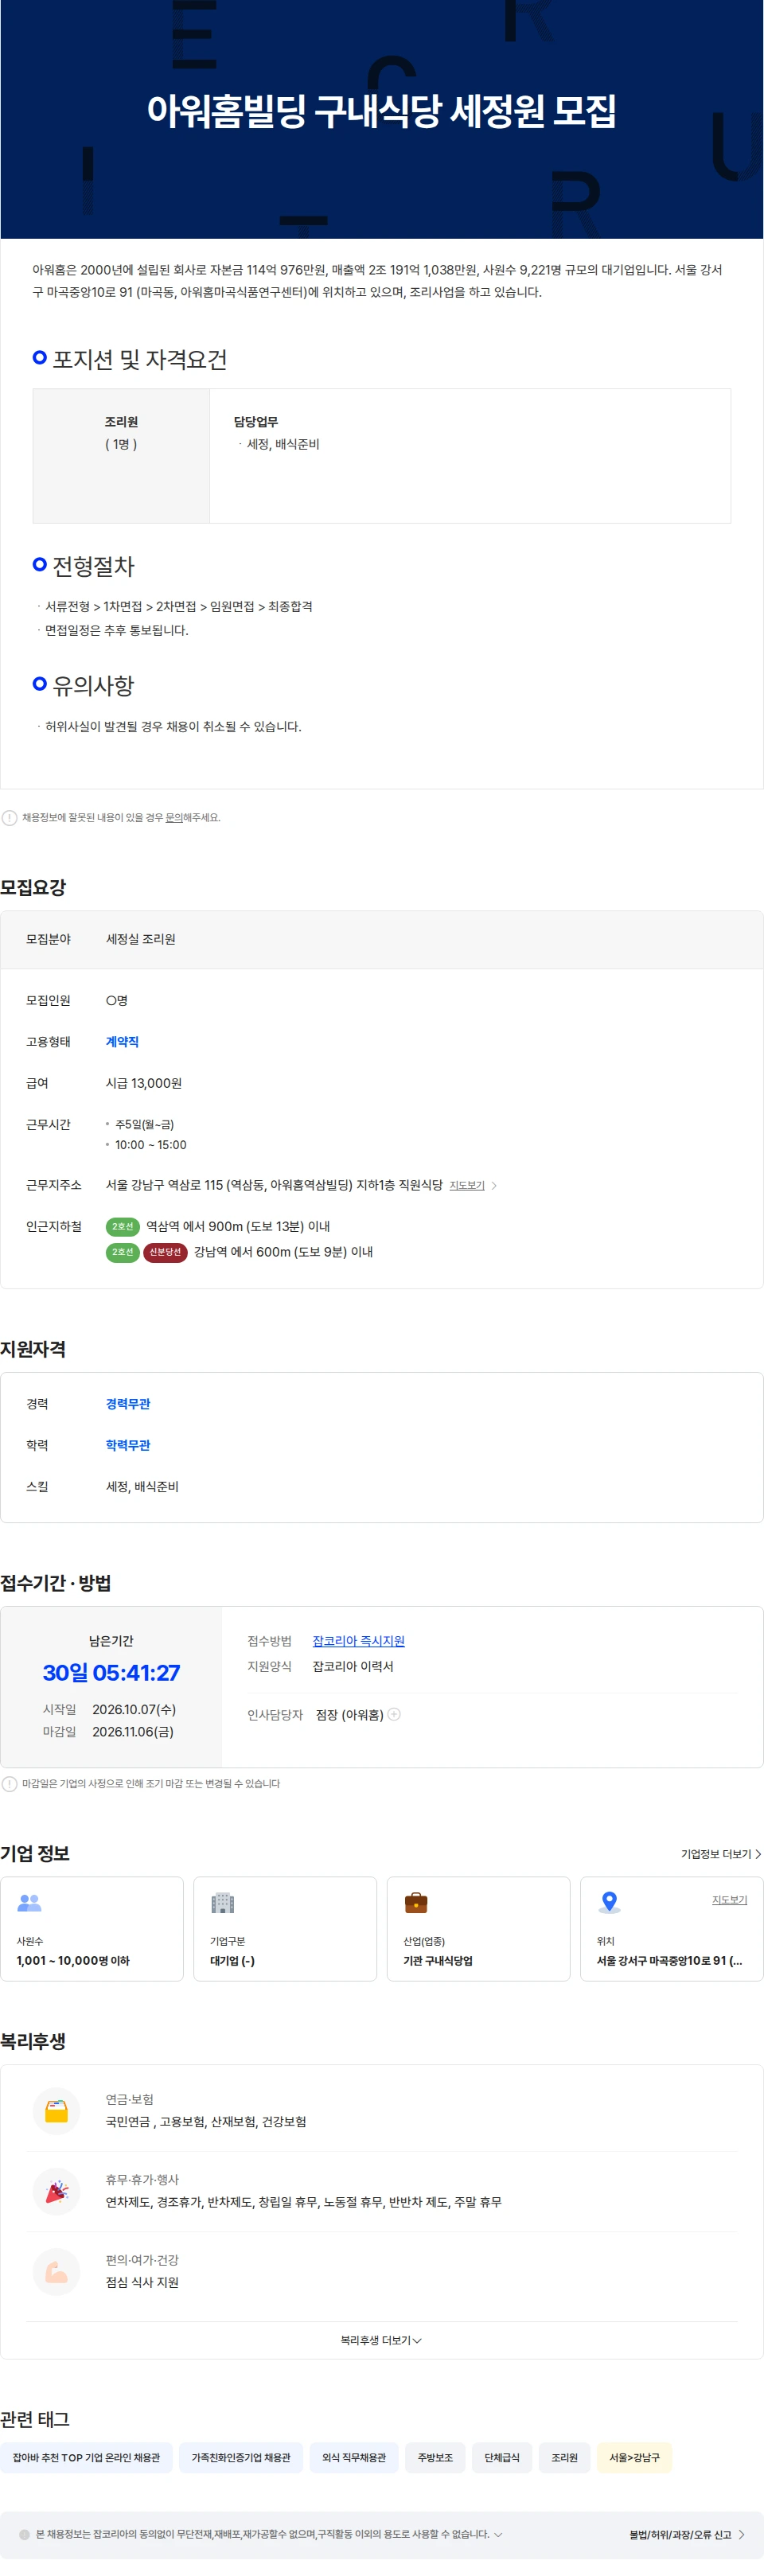Viewport: 764px width, 2576px height.
Task: Click the info icon beside 마감일 notice
Action: tap(9, 1783)
